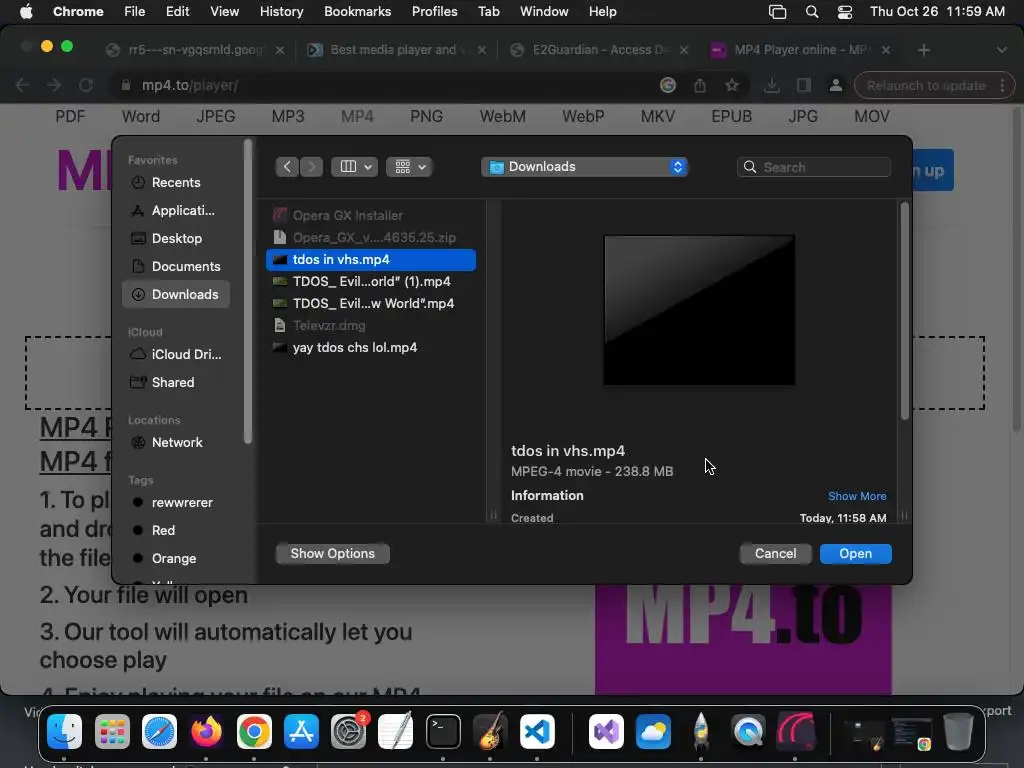Screen dimensions: 1024x768
Task: Open the group-by grid dropdown
Action: click(409, 167)
